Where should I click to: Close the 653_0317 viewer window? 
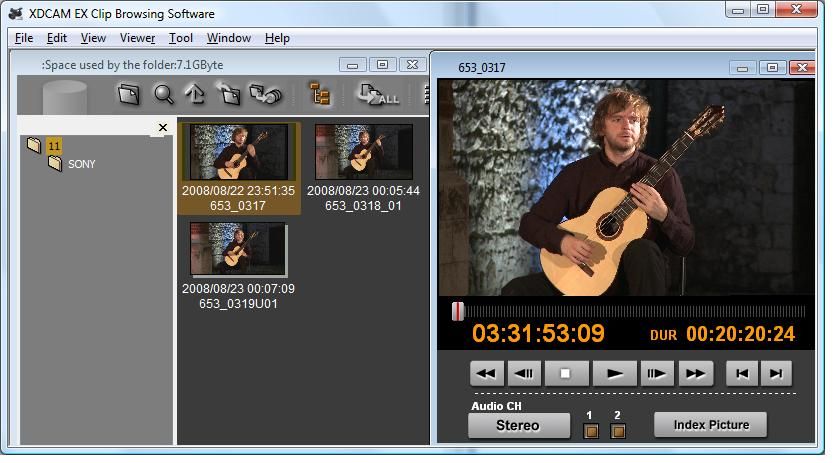point(802,68)
